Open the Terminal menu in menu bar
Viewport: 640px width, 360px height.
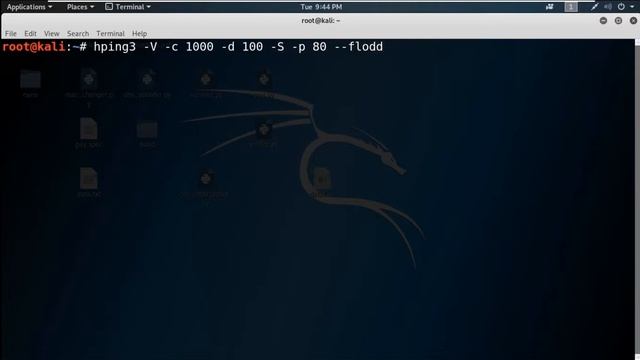click(x=110, y=33)
